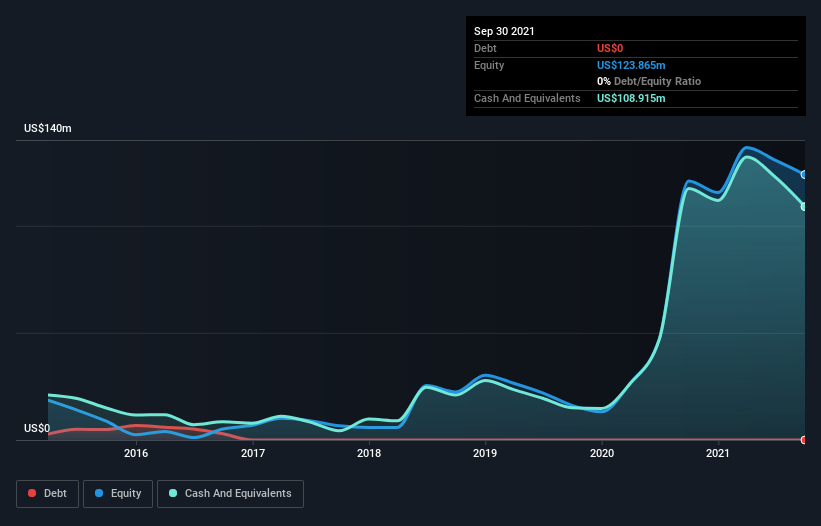Click the US$0 y-axis label
Screen dimensions: 821x526
(x=37, y=428)
